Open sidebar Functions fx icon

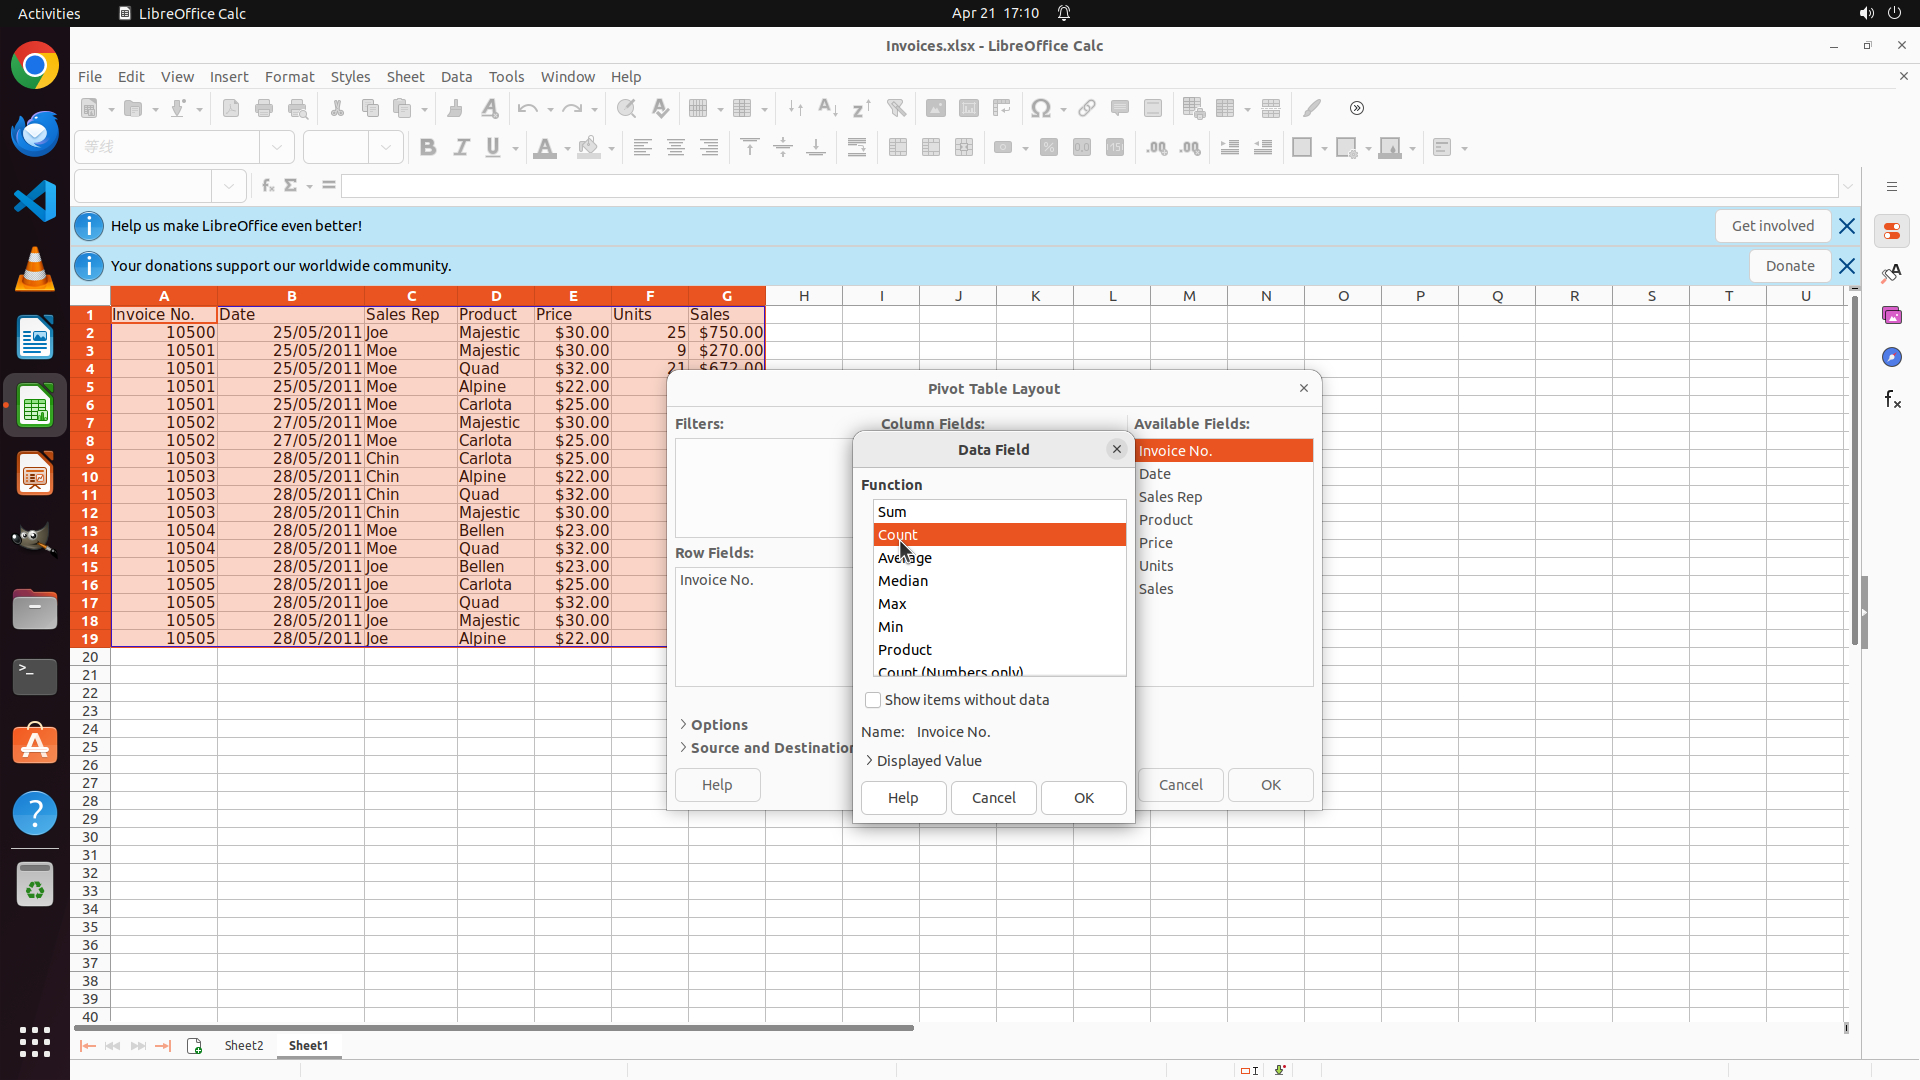coord(1891,399)
